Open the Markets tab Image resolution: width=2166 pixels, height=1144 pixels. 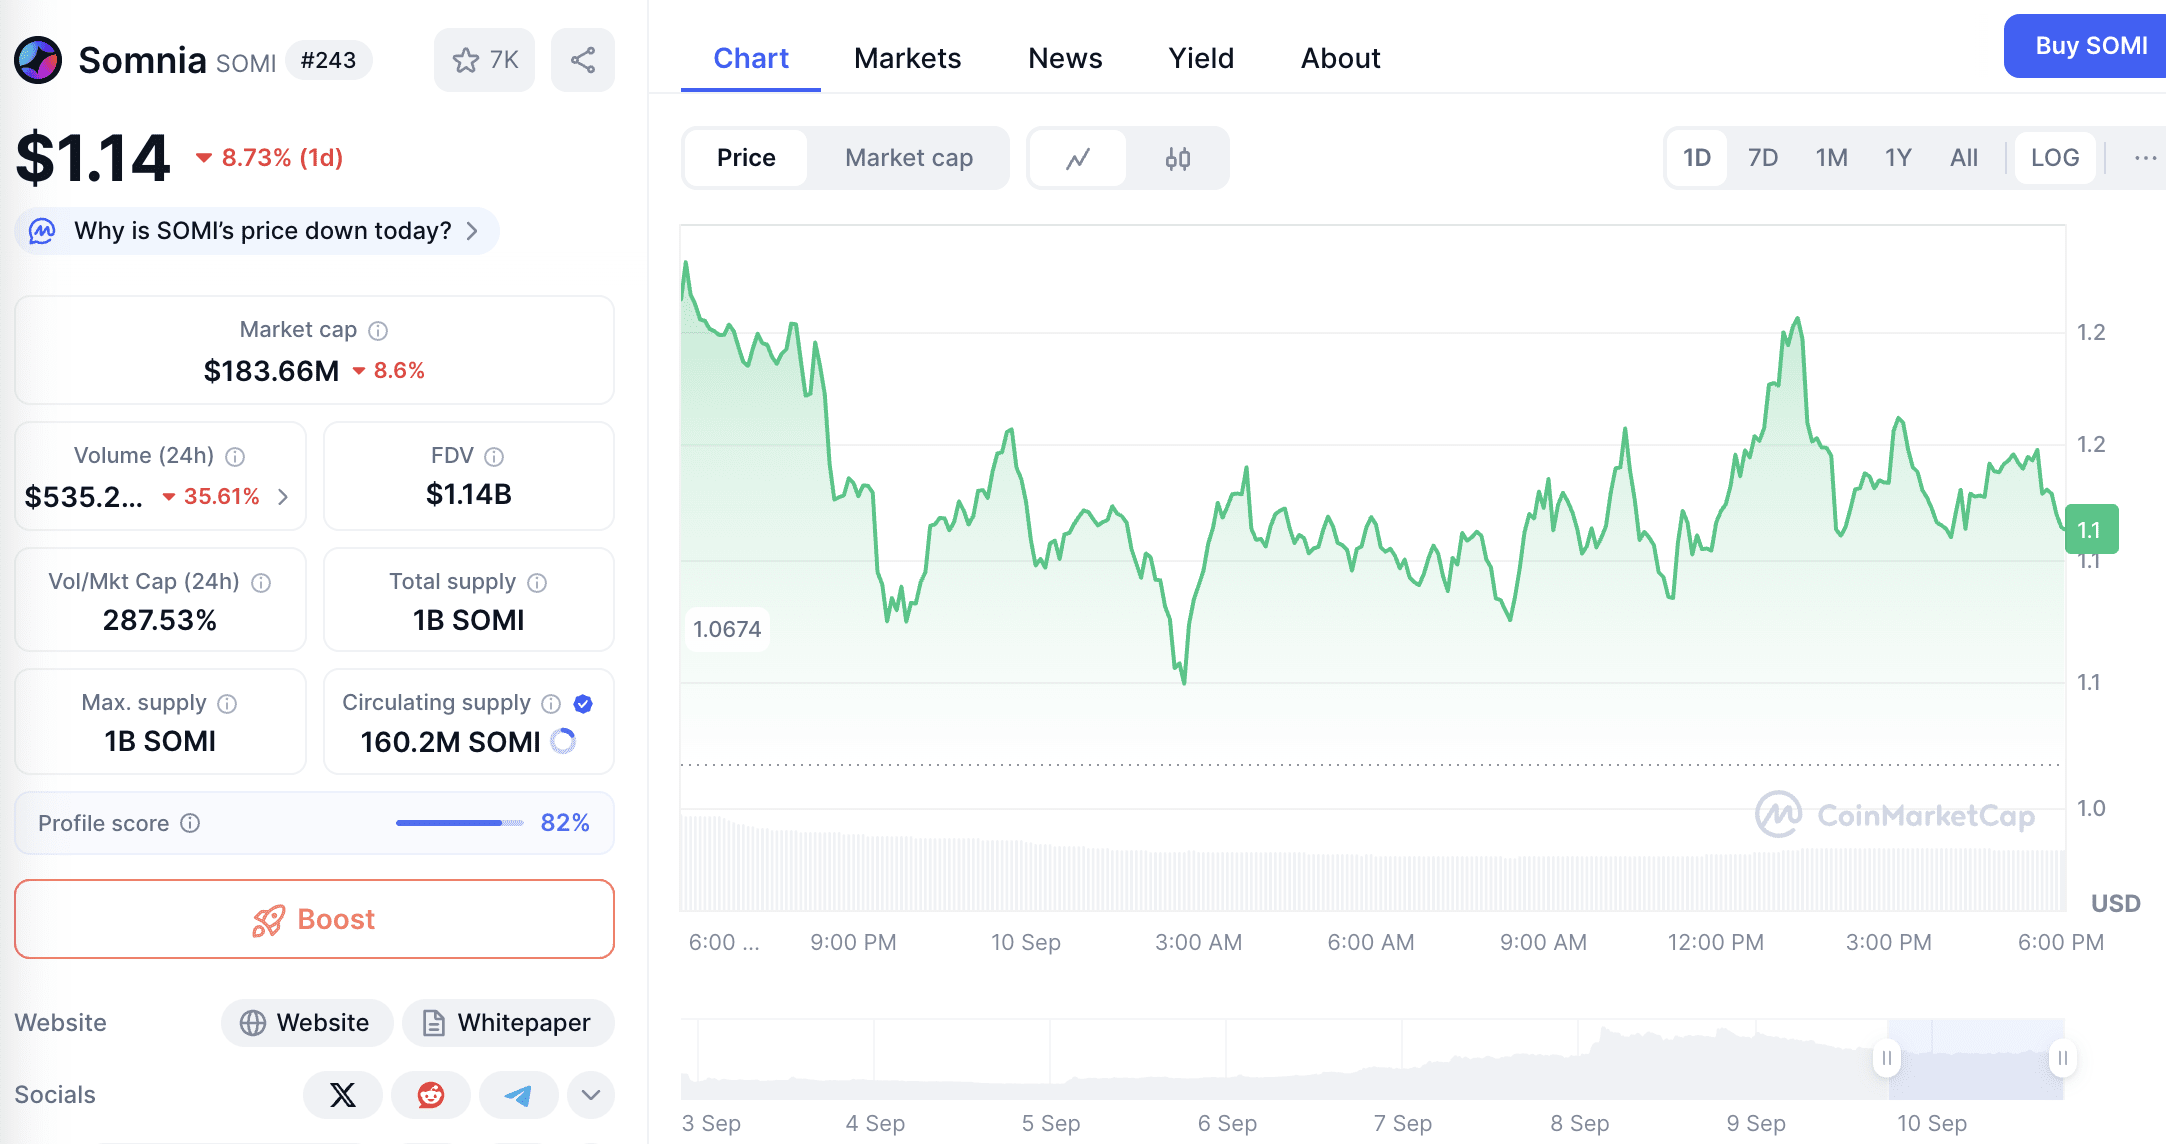(x=907, y=58)
